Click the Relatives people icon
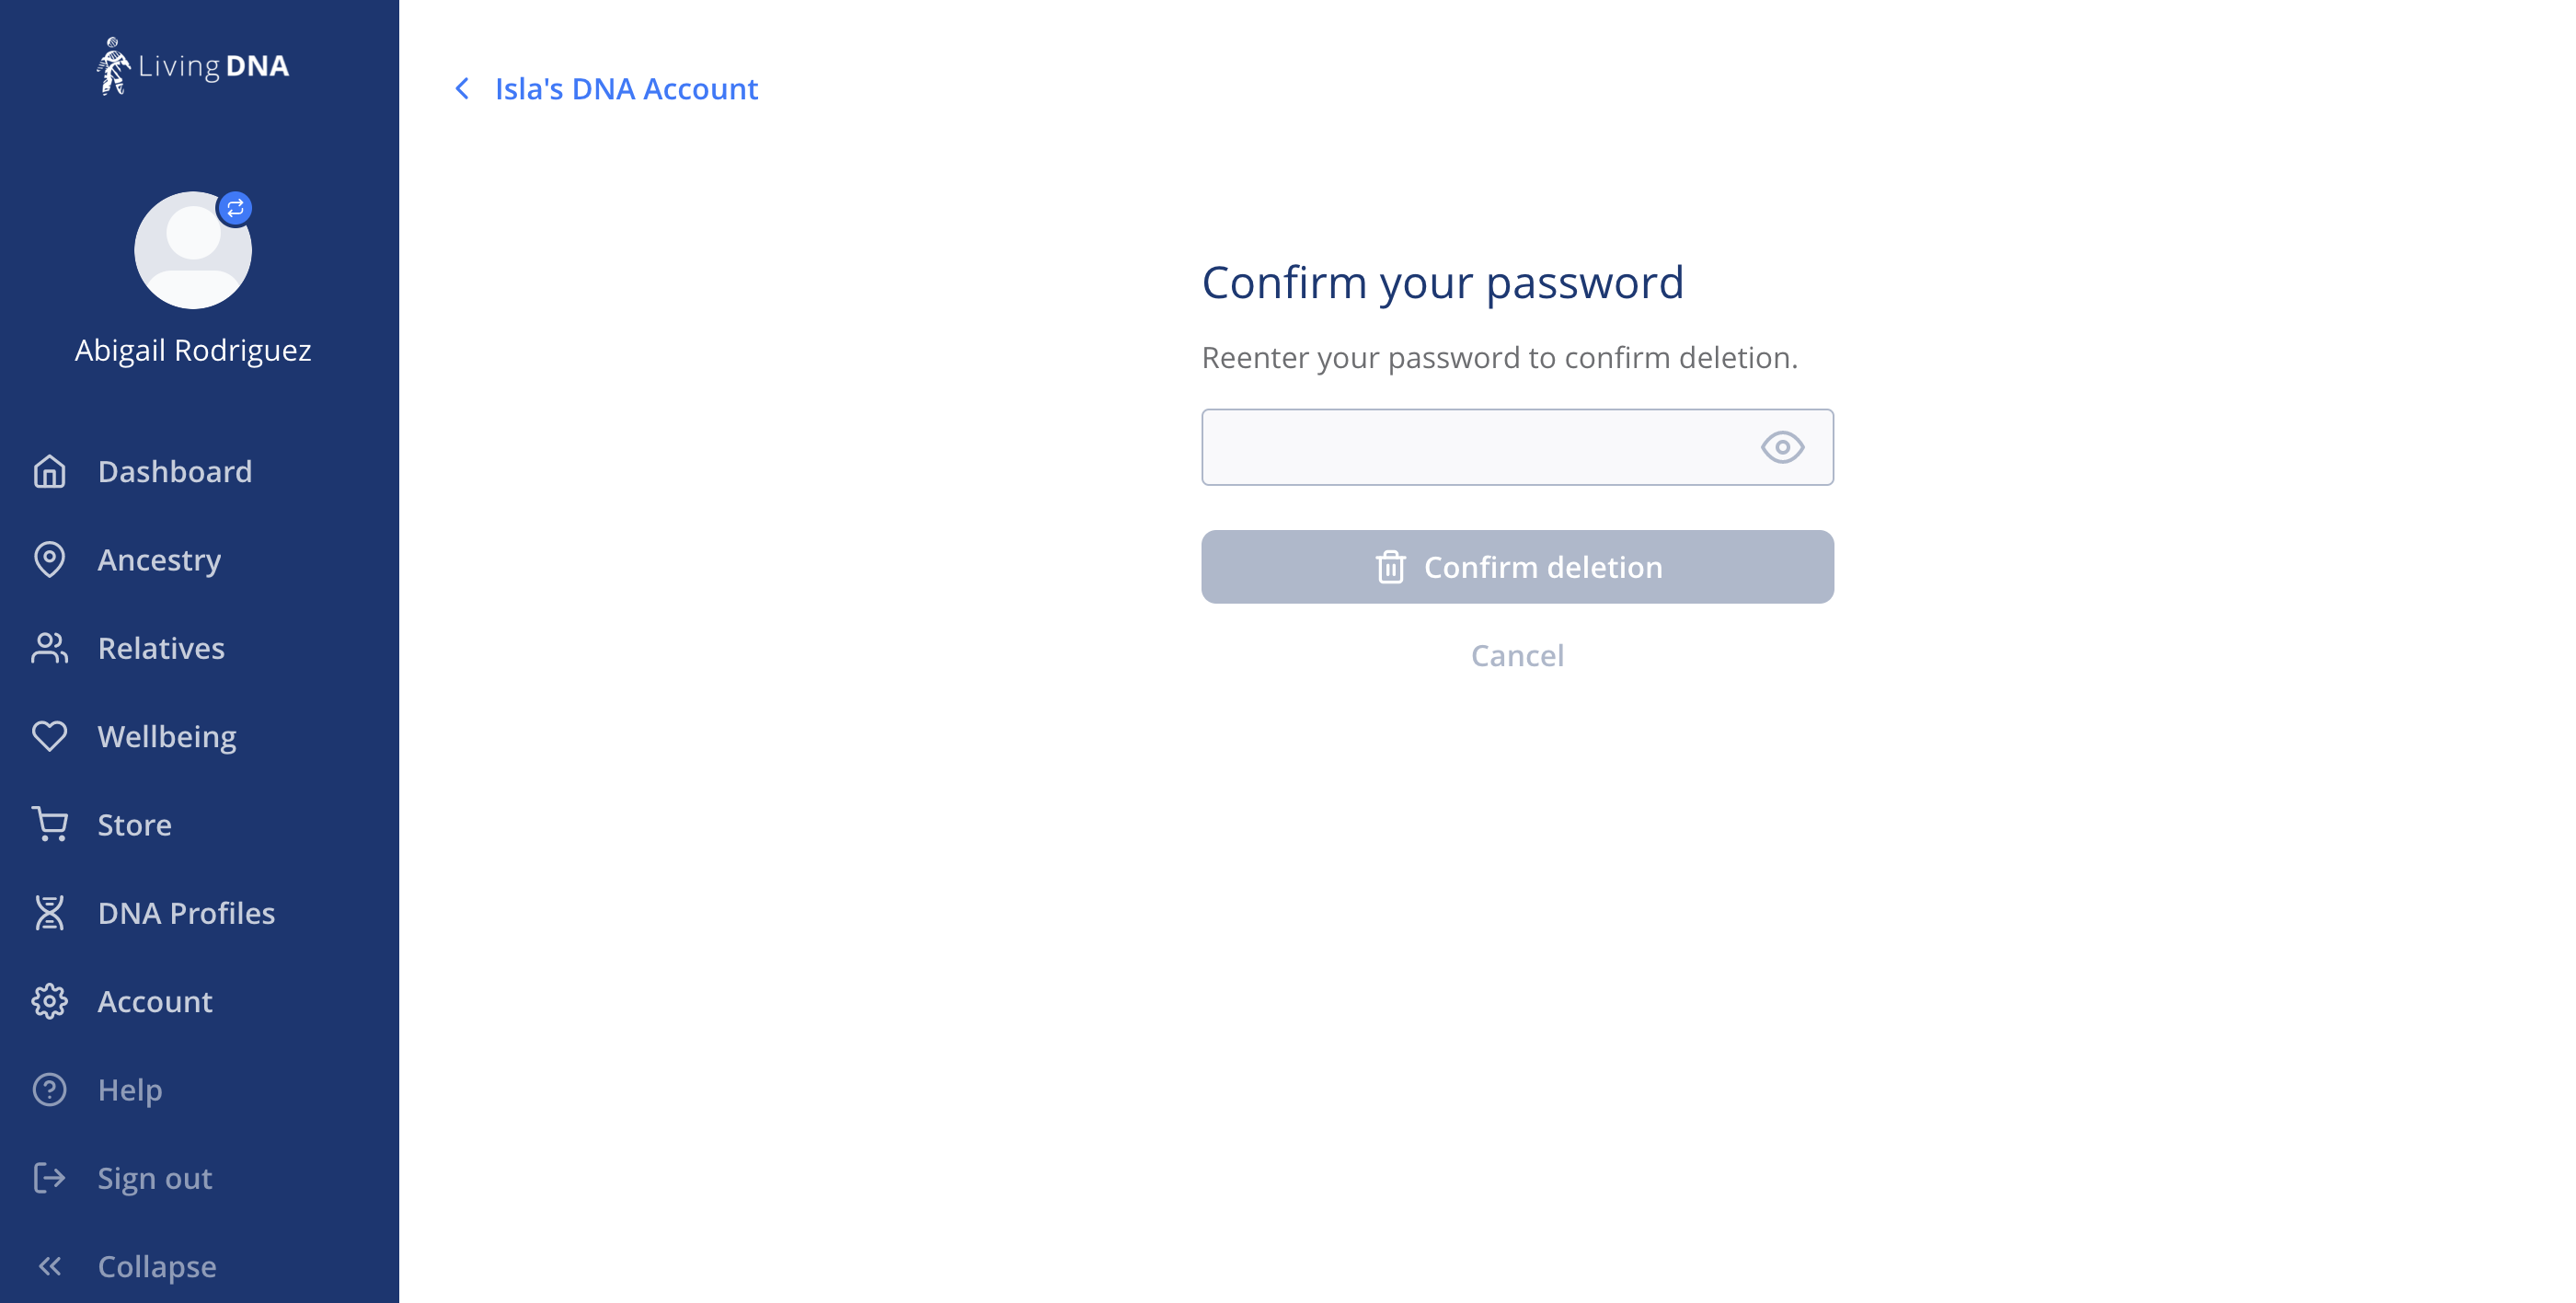The width and height of the screenshot is (2576, 1303). [49, 648]
